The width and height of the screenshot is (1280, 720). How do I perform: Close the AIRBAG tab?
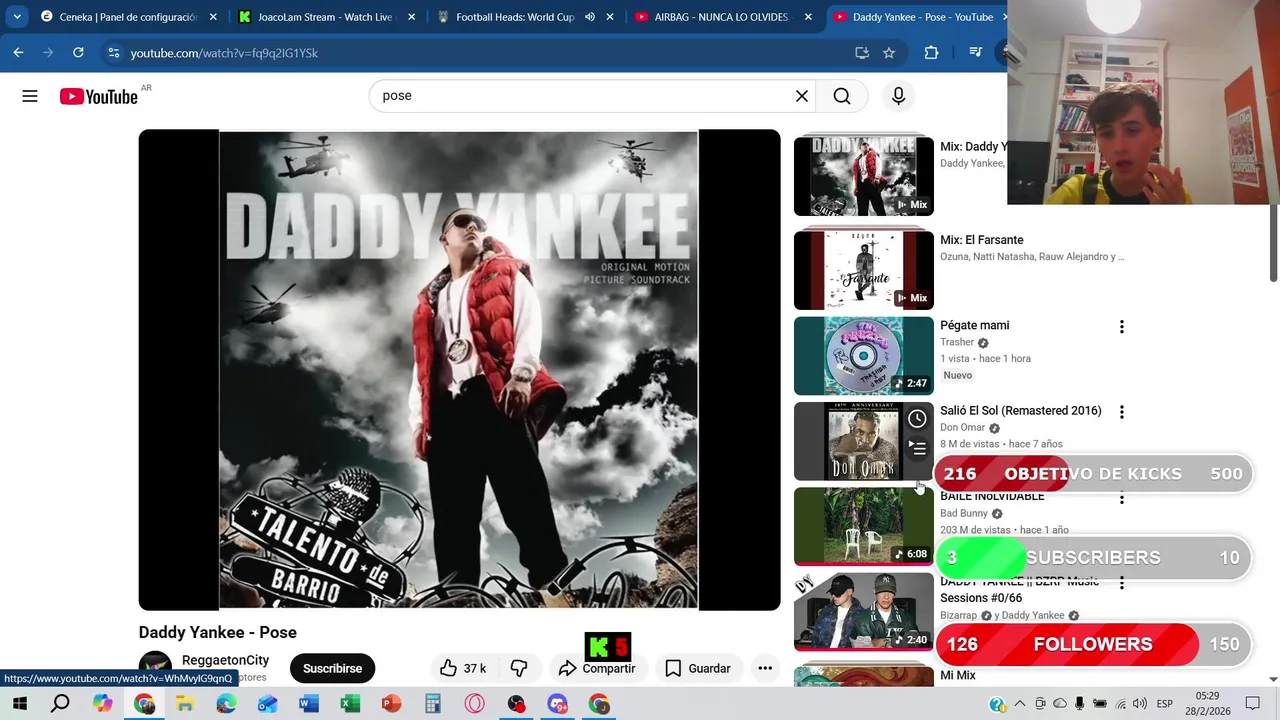pos(808,17)
